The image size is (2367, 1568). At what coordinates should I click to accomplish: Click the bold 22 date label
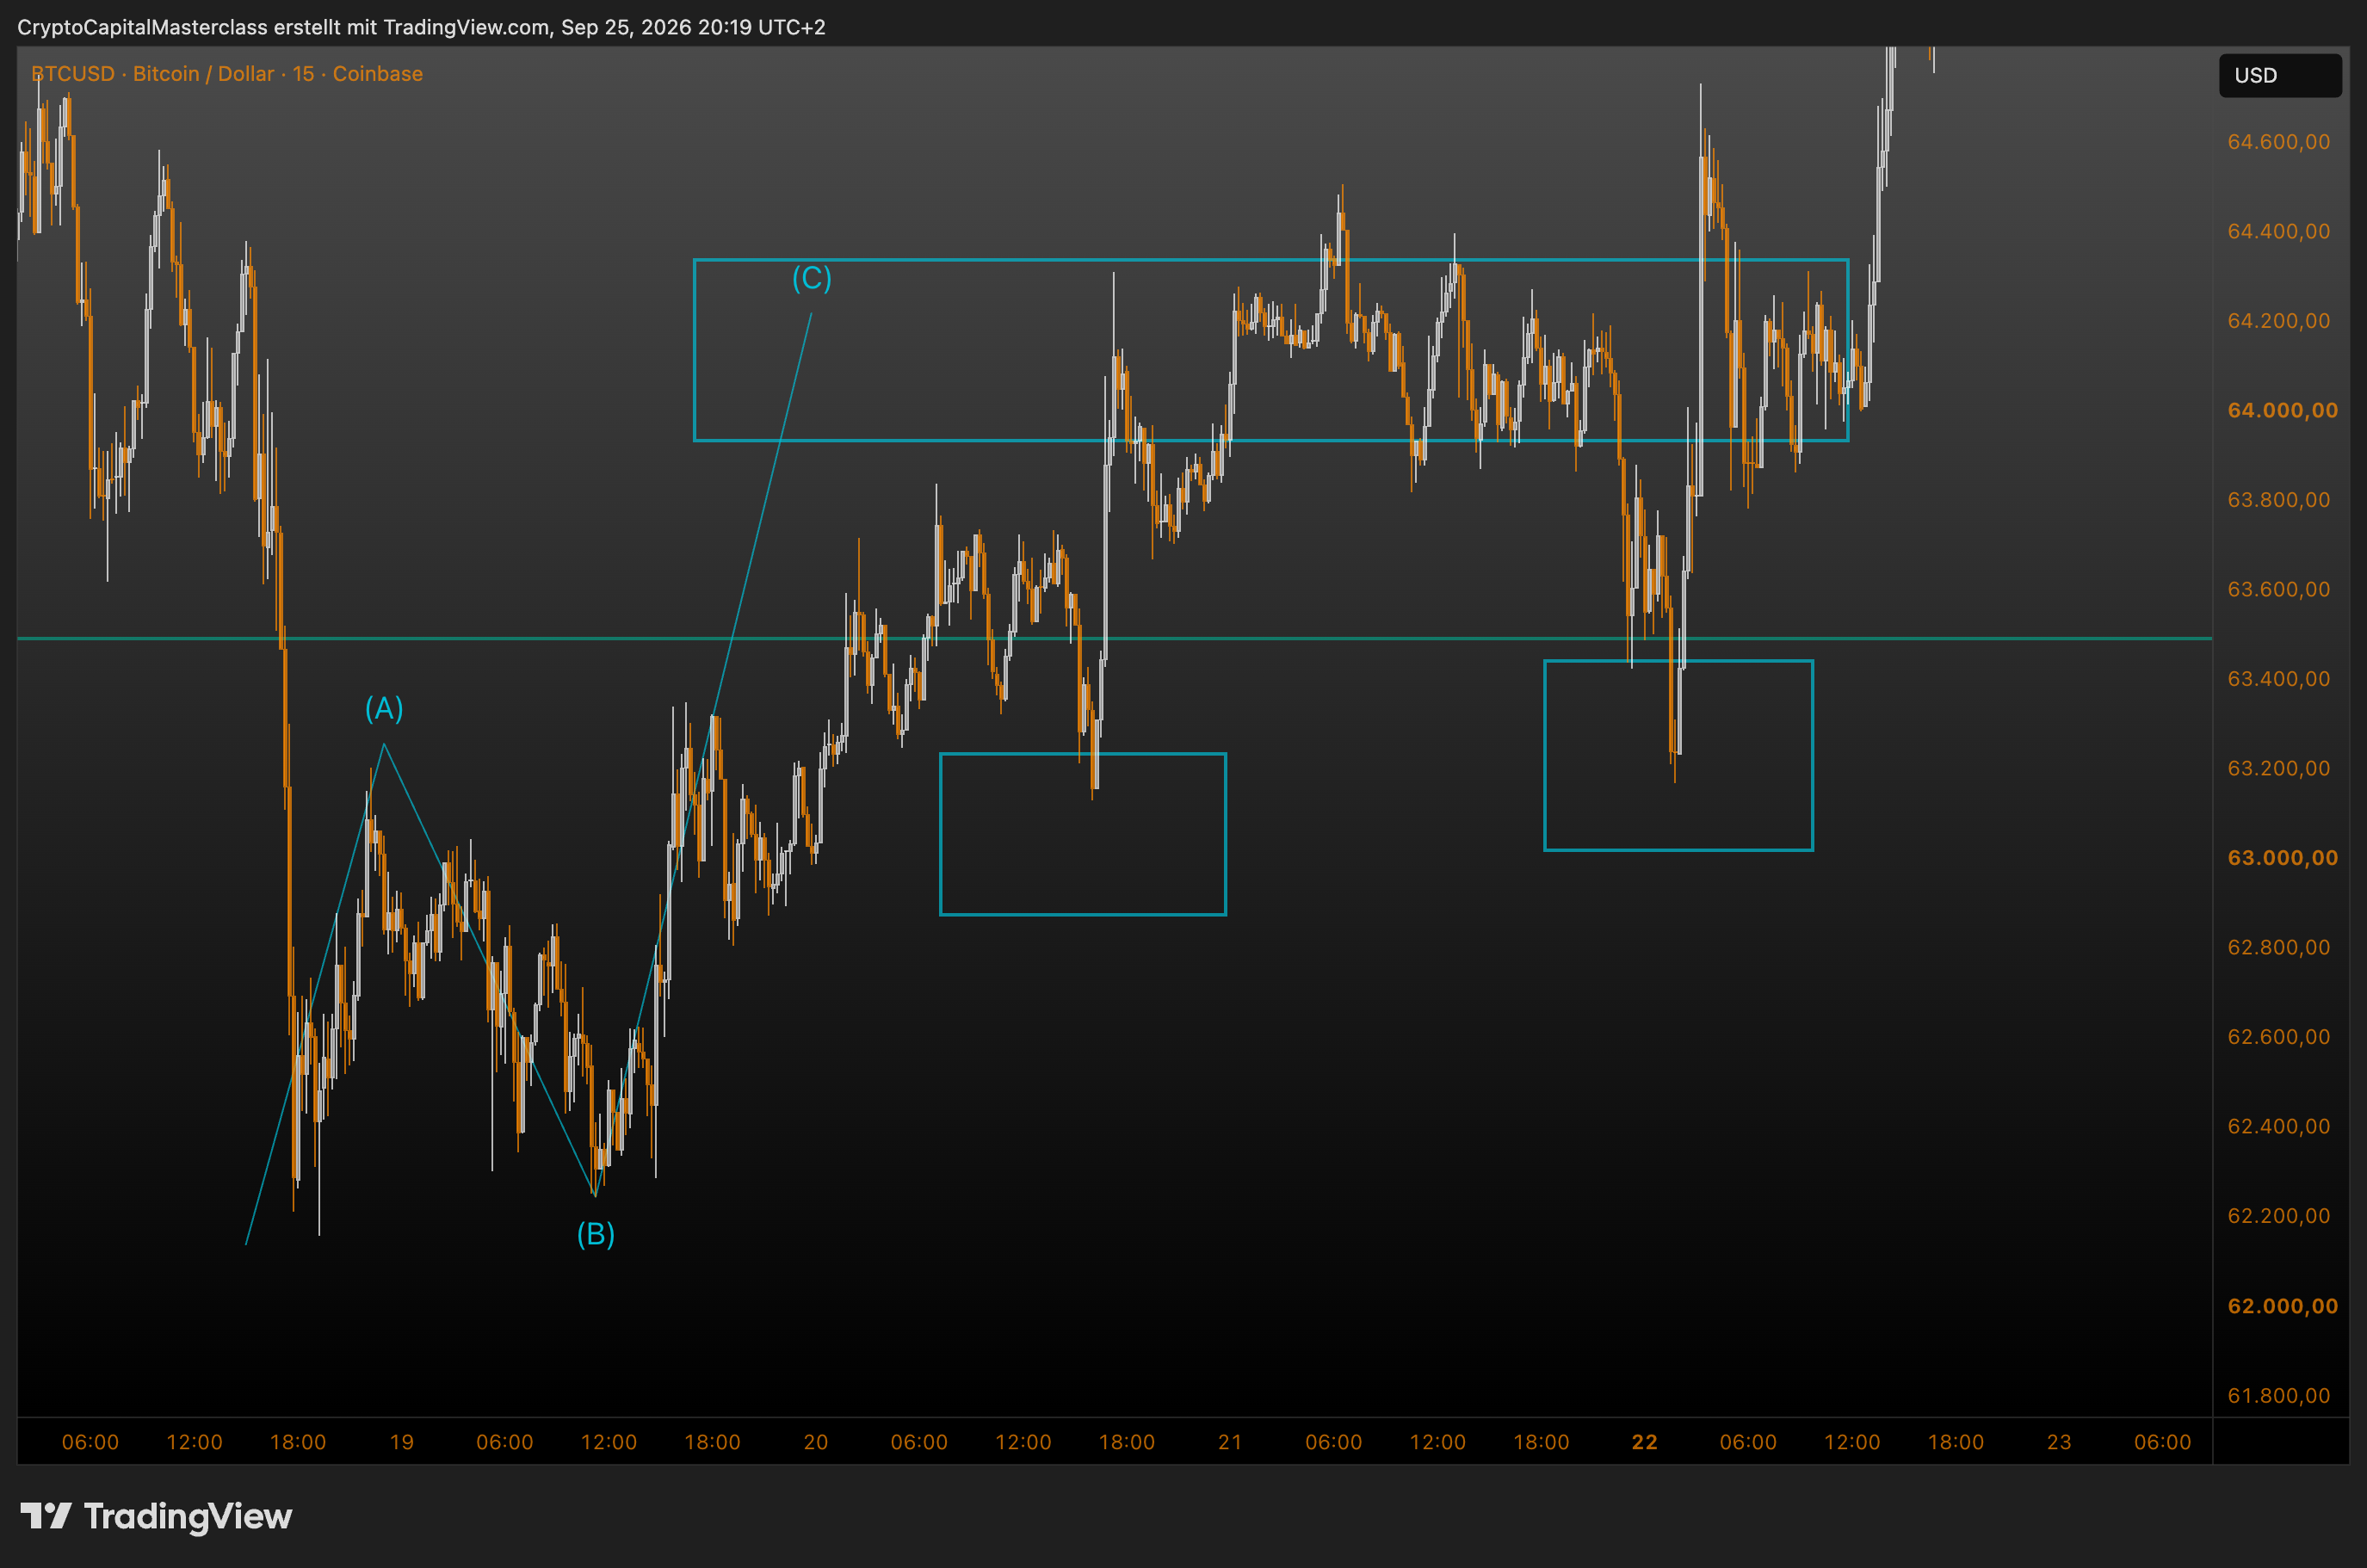[1645, 1442]
